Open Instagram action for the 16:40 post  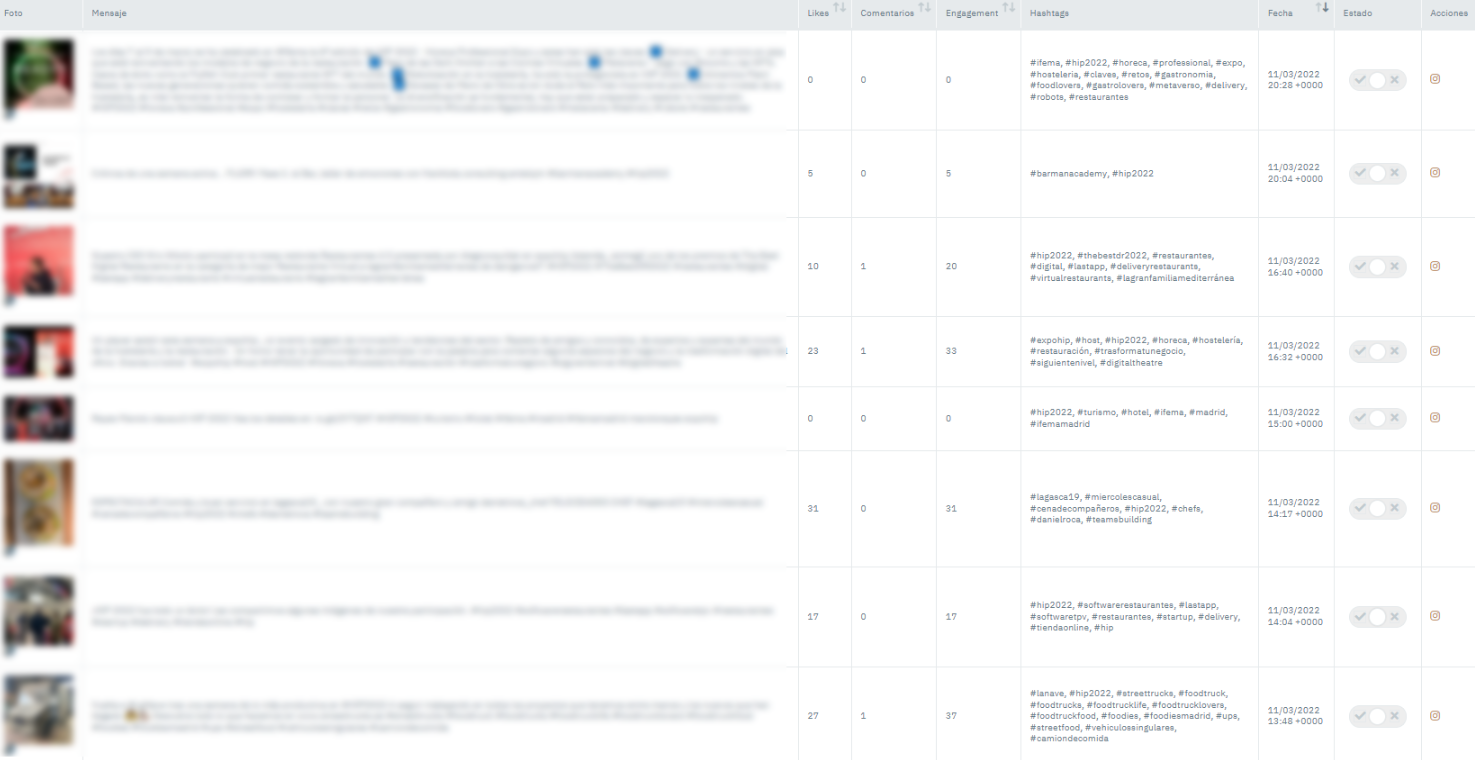1435,266
